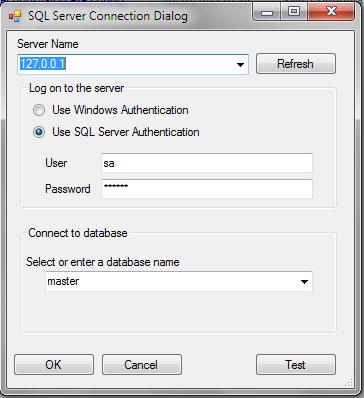364x398 pixels.
Task: Click the Log on to the server group label
Action: (x=77, y=88)
